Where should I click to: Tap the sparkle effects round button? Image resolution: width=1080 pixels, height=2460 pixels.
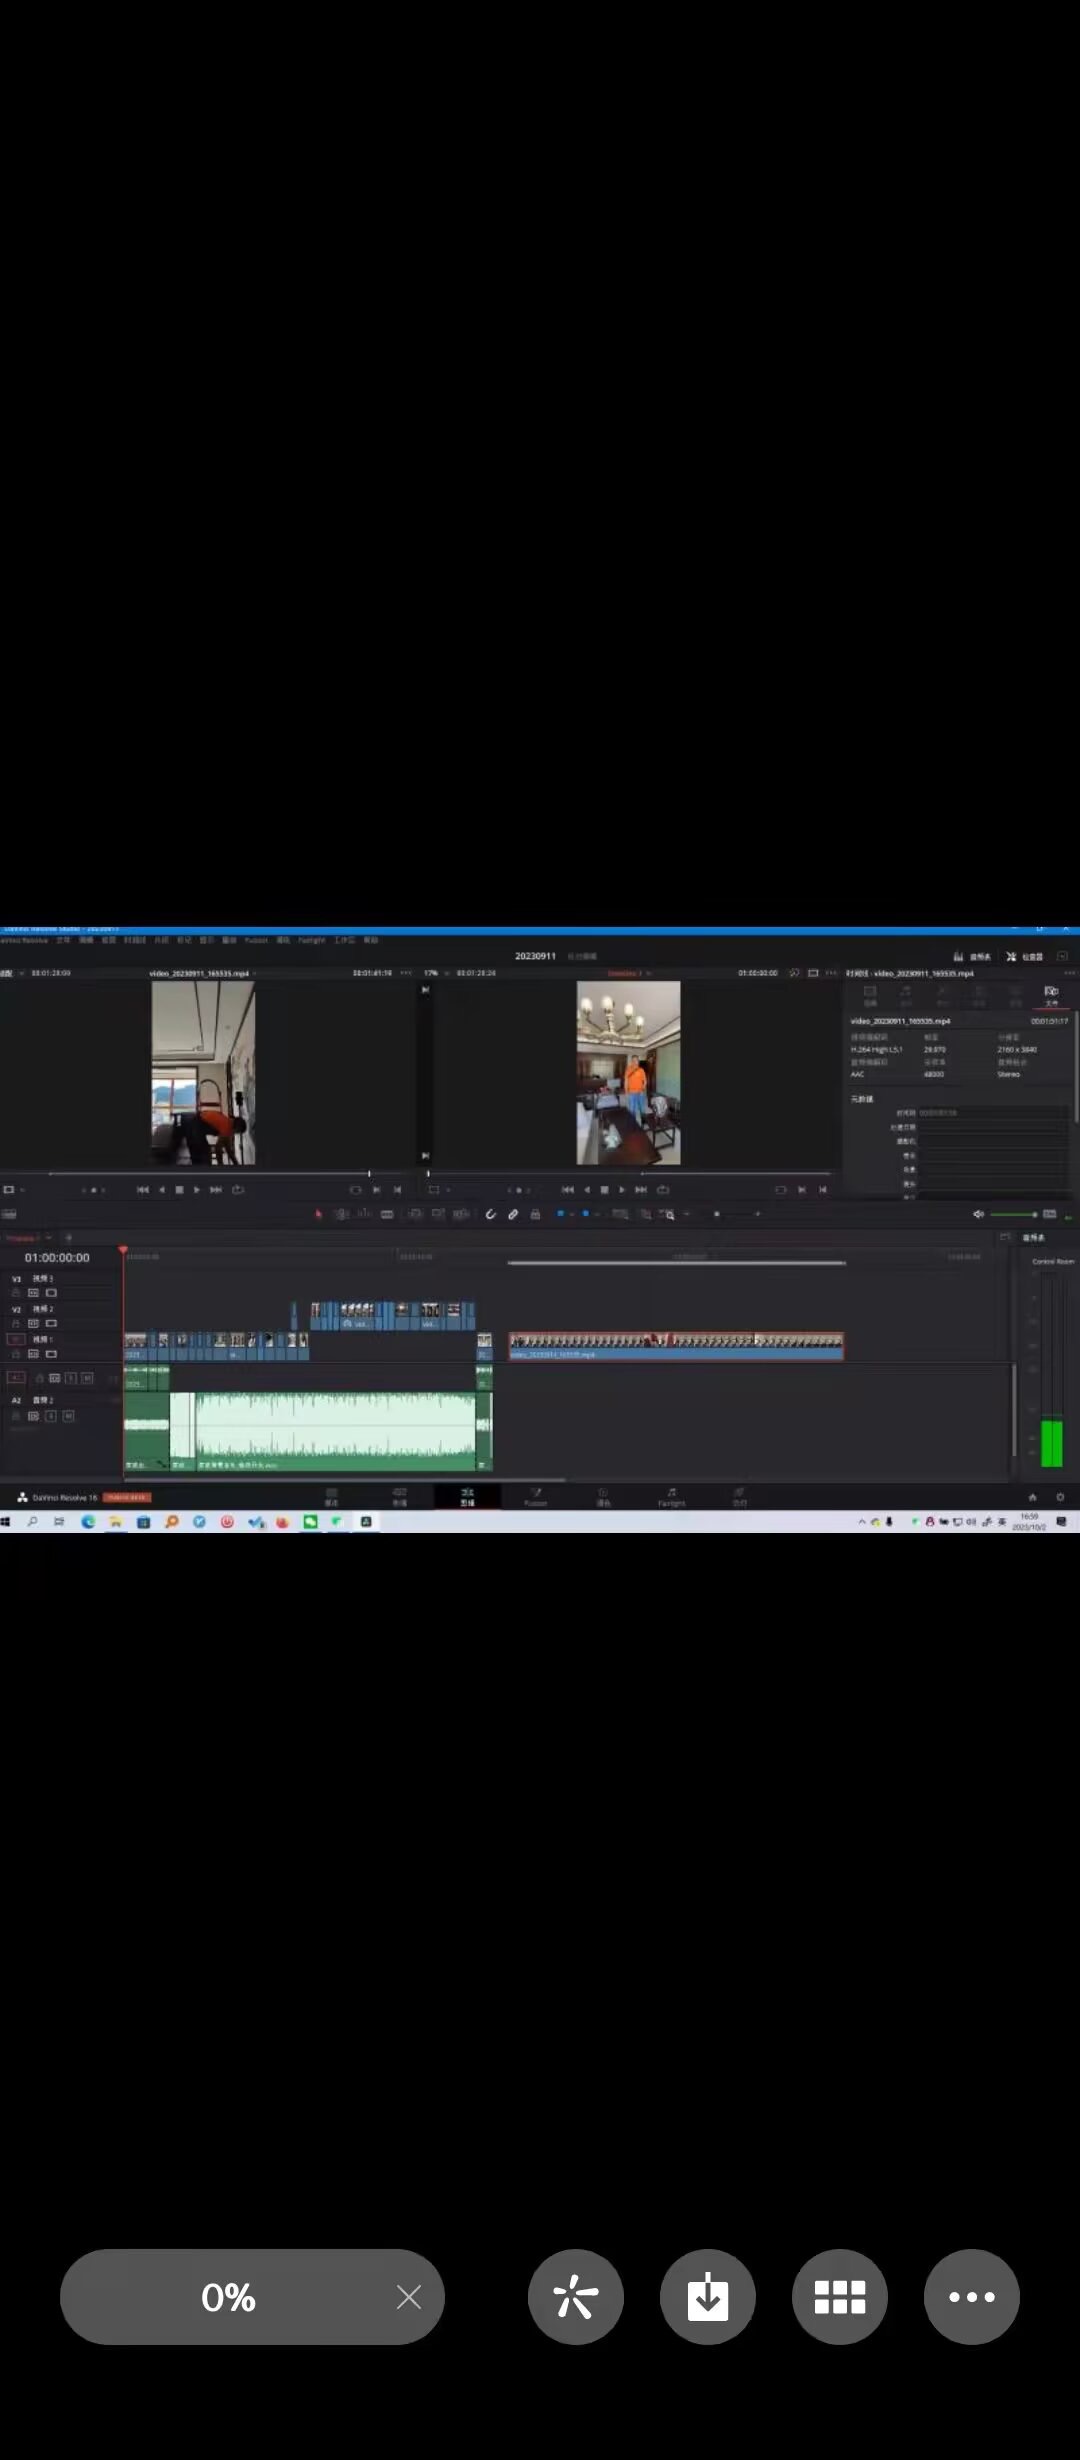tap(575, 2297)
